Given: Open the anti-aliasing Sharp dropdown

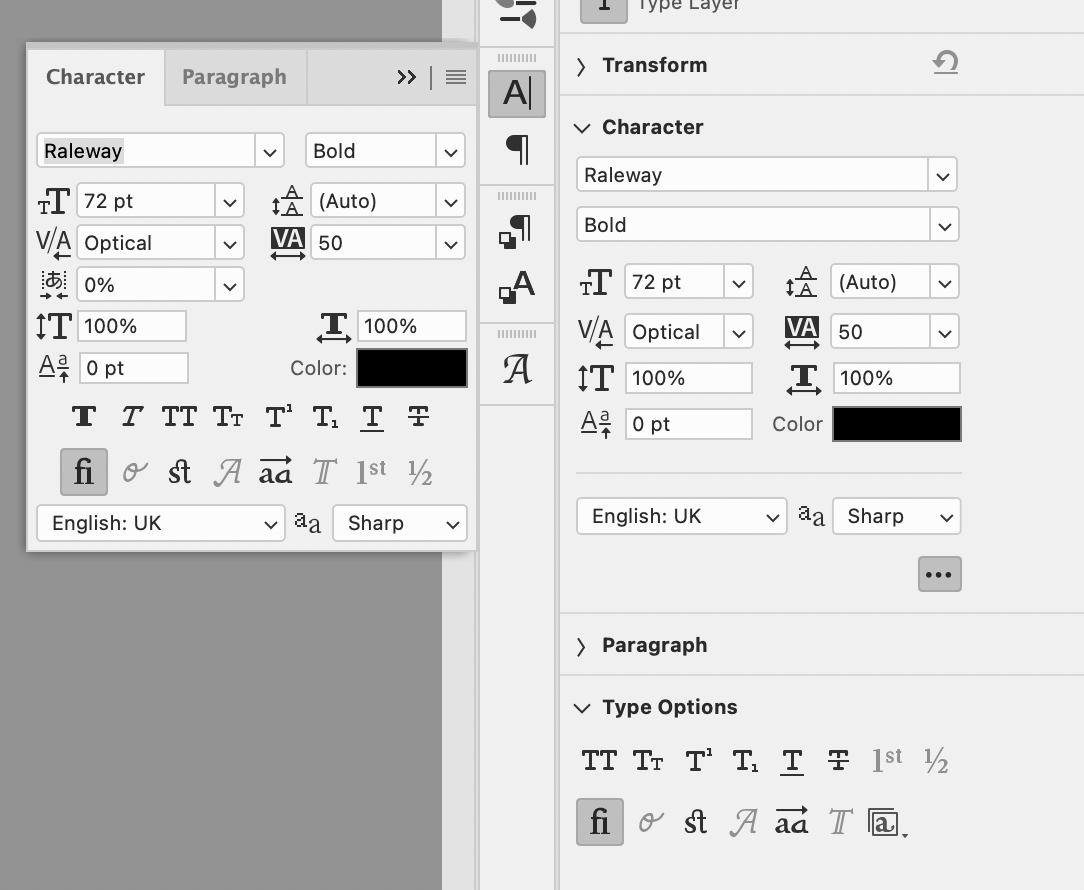Looking at the screenshot, I should [x=399, y=523].
